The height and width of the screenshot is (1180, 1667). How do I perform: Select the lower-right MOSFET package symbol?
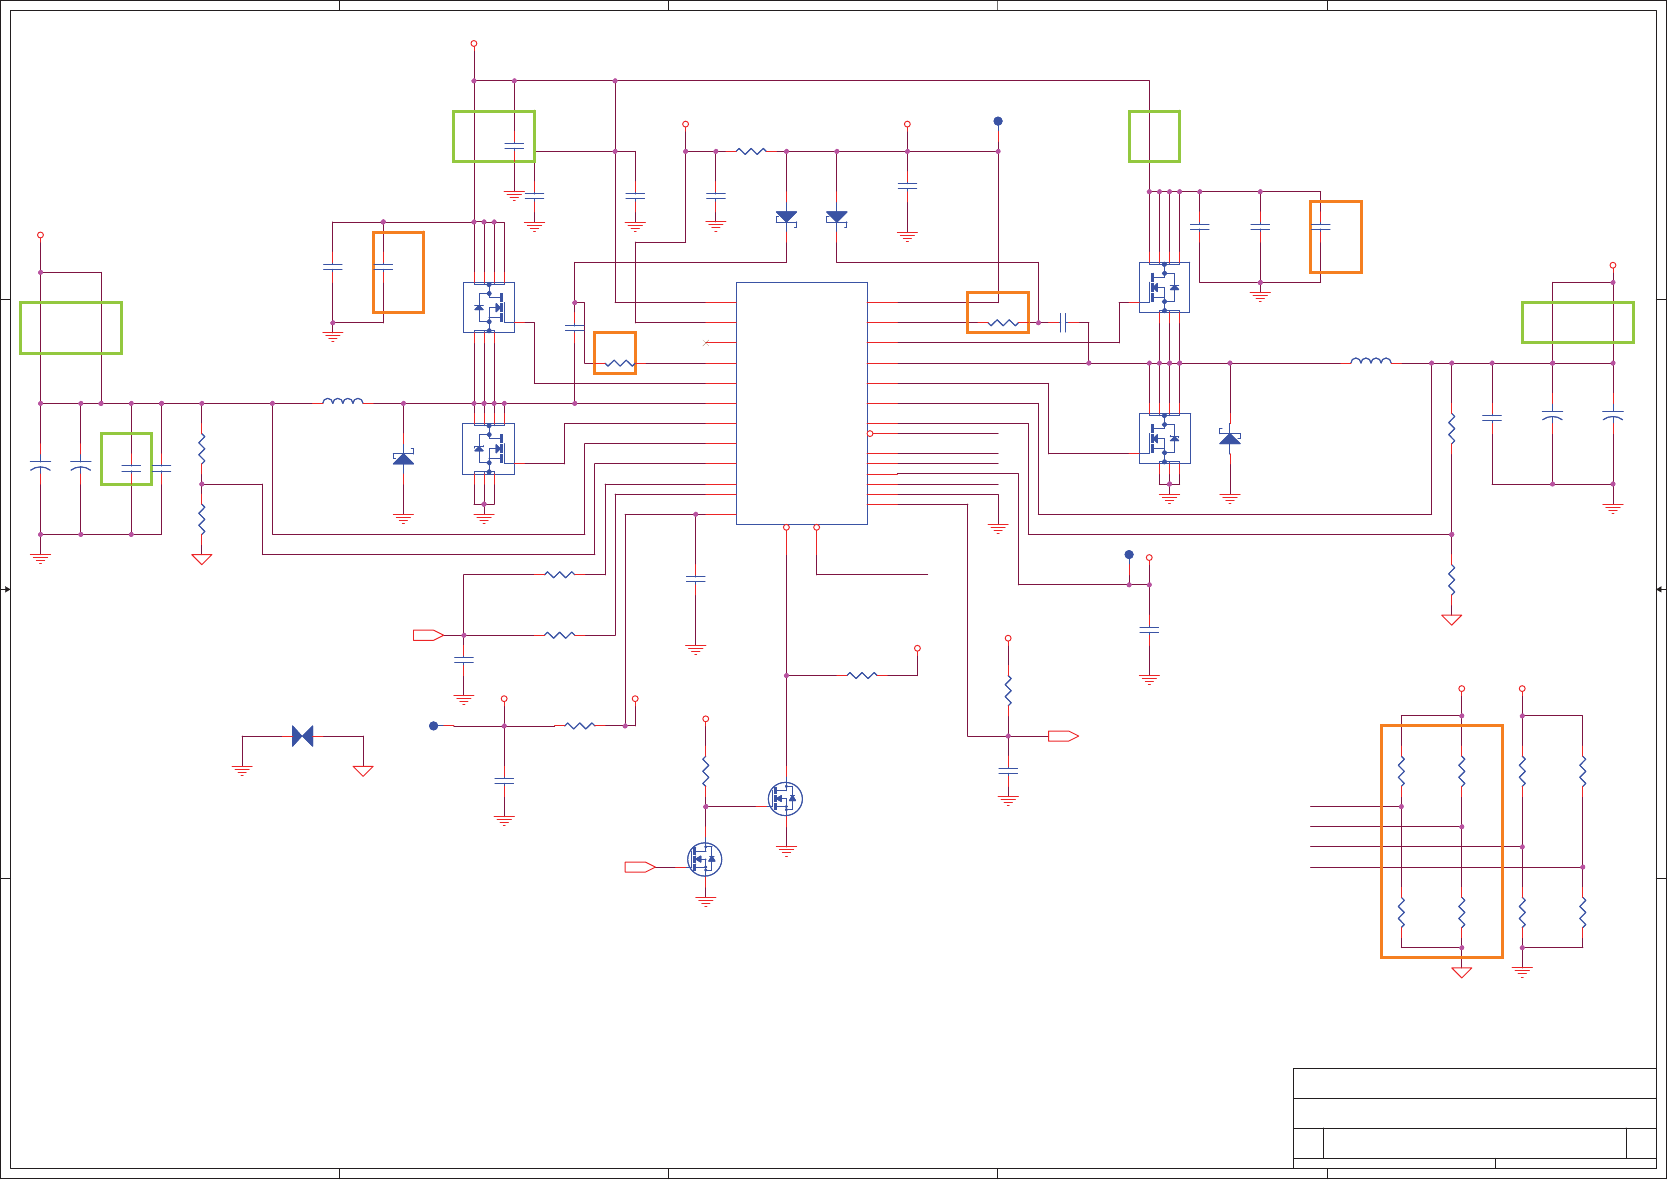[x=1164, y=438]
